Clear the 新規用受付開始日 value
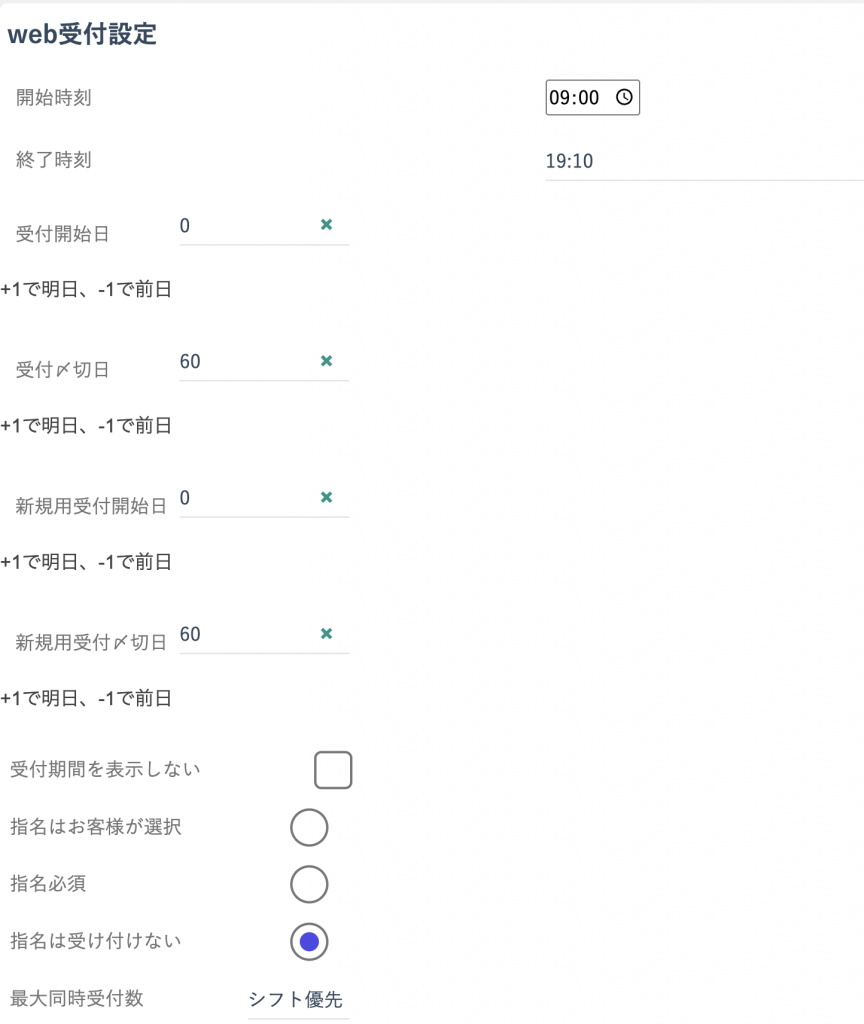 327,498
